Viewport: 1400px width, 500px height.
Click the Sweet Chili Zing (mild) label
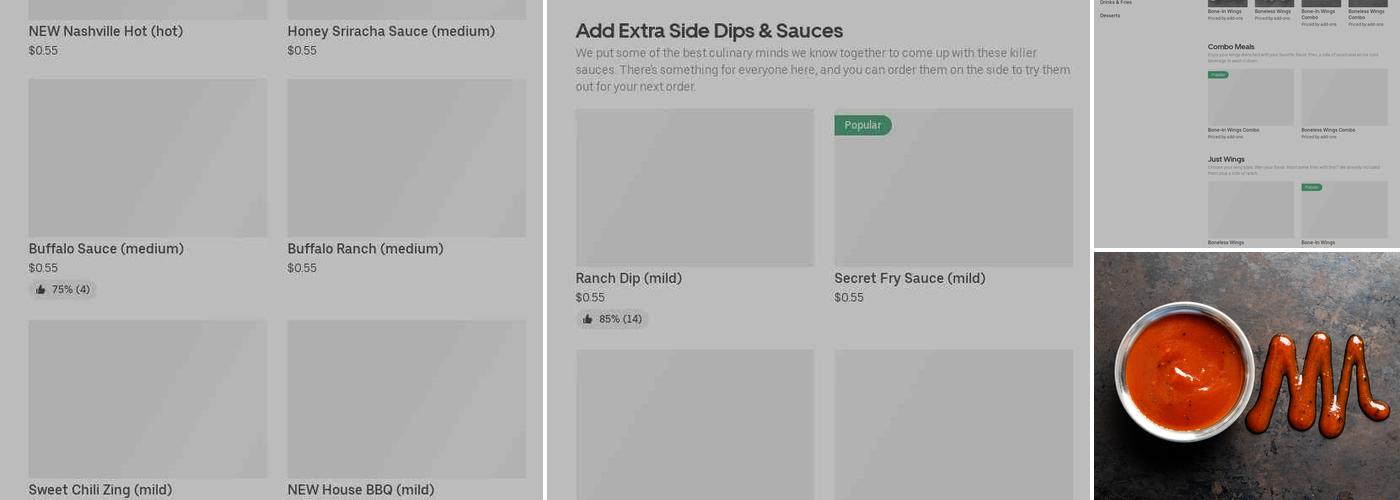click(100, 490)
